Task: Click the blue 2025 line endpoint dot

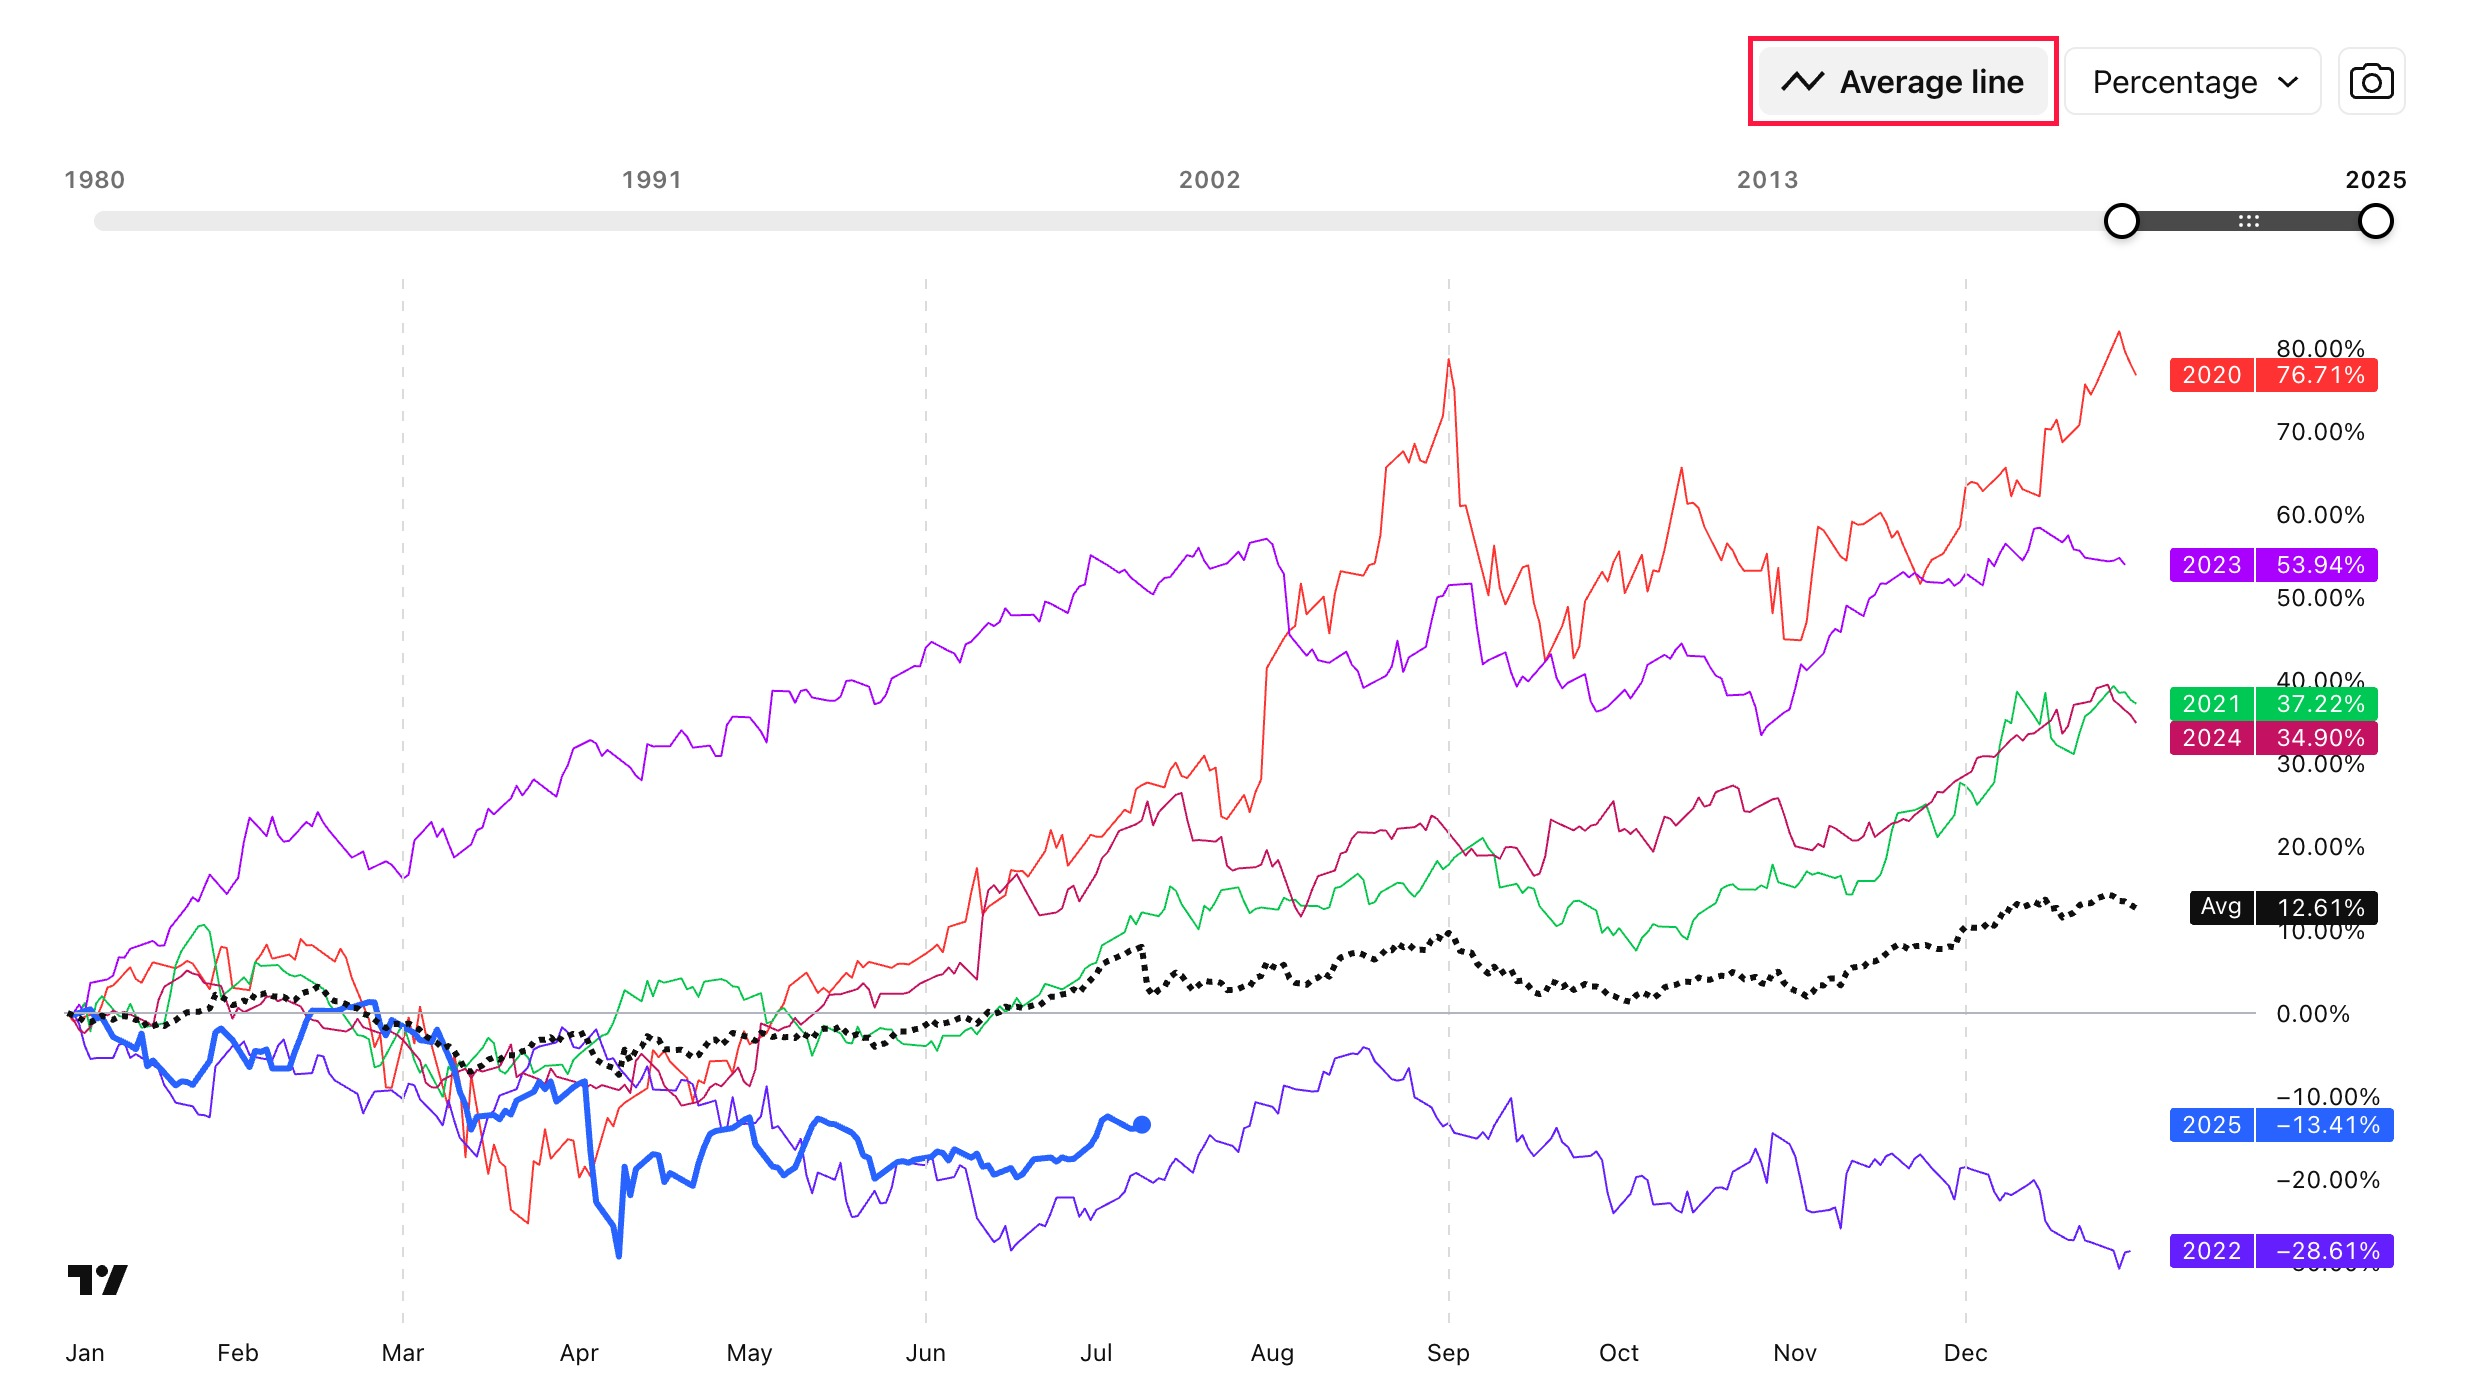Action: (x=1142, y=1125)
